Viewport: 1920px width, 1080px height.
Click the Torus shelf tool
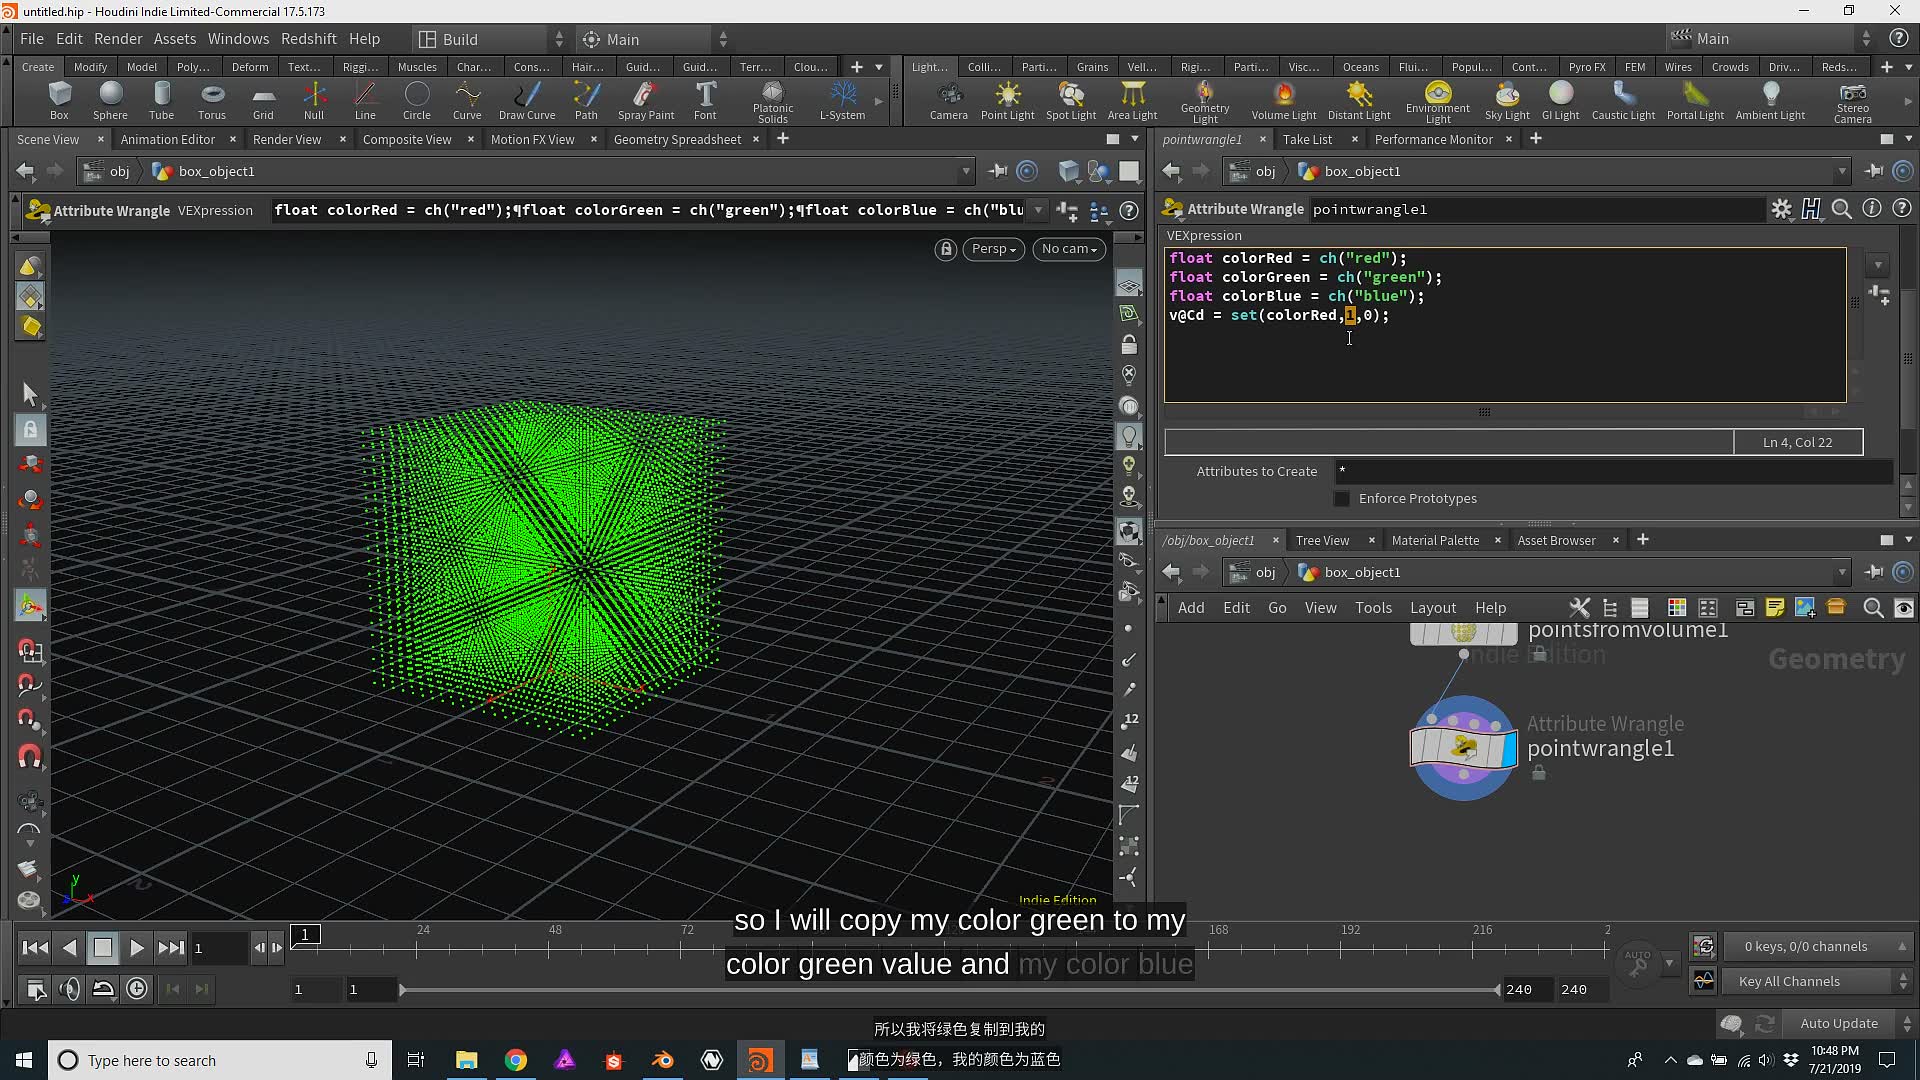(x=212, y=100)
